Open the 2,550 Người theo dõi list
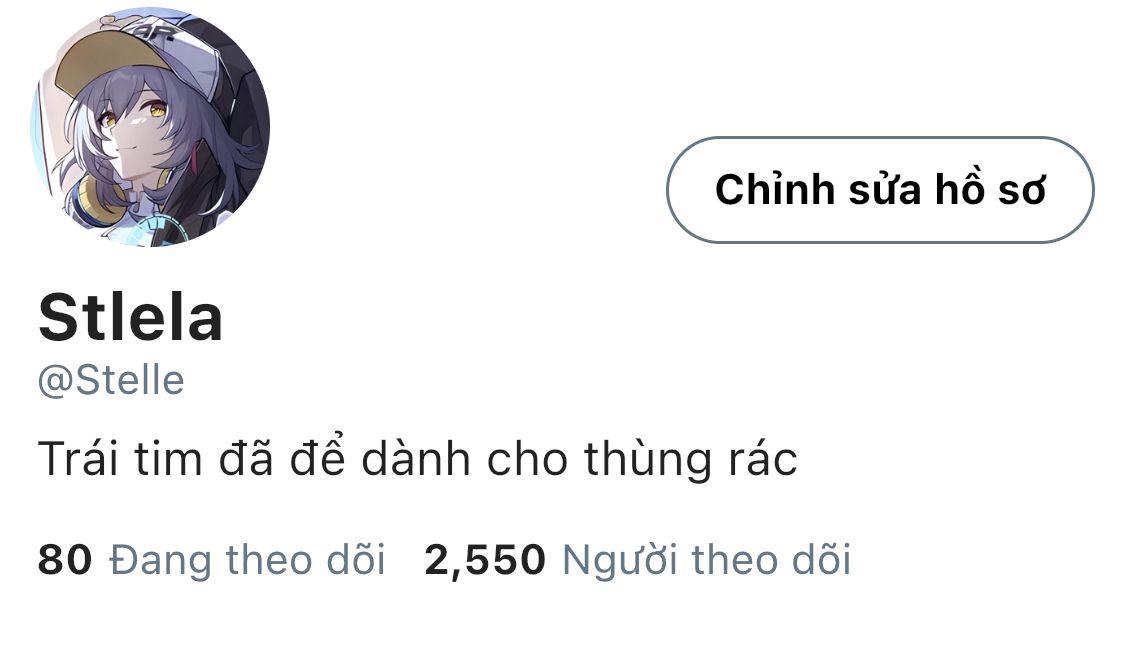This screenshot has height=666, width=1125. (x=638, y=560)
